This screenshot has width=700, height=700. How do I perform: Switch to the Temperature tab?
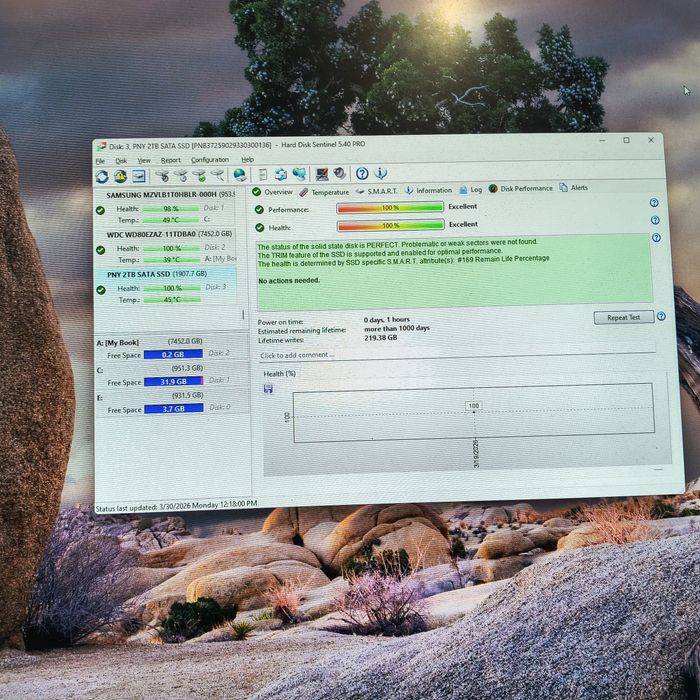point(324,192)
